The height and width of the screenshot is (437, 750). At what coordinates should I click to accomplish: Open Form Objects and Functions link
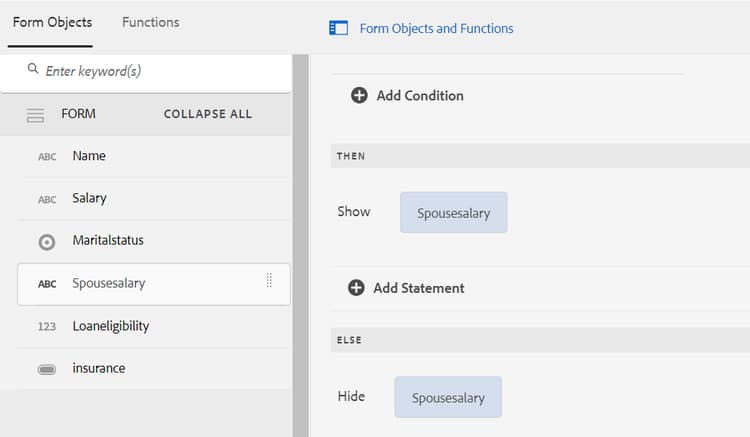click(x=436, y=28)
